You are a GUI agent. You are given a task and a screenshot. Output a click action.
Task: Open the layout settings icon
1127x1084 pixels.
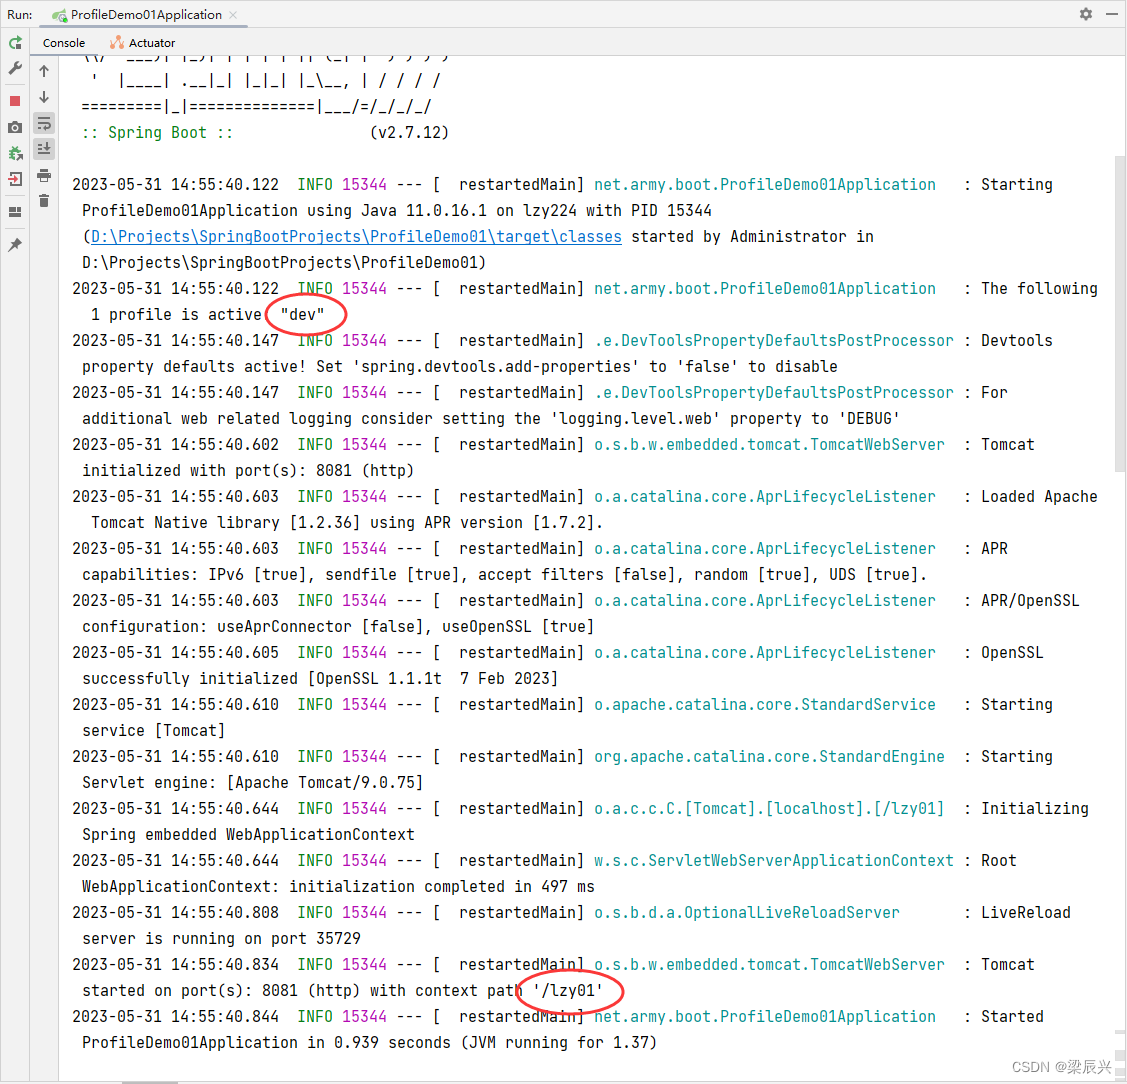pyautogui.click(x=15, y=212)
